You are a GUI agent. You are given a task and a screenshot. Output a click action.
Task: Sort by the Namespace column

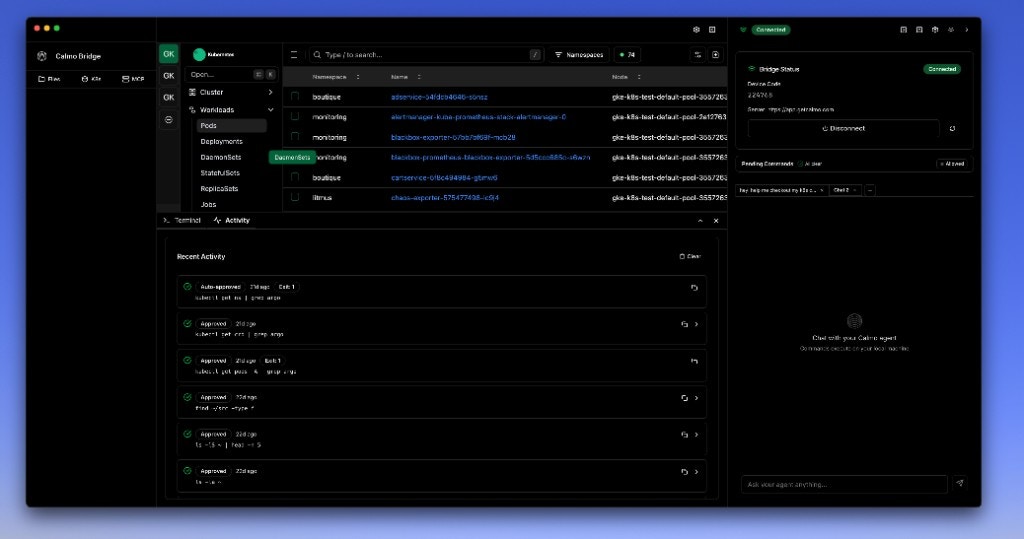pyautogui.click(x=336, y=77)
